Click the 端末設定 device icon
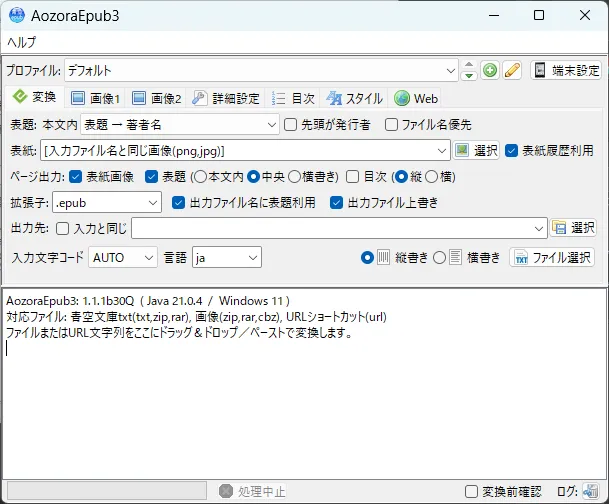The image size is (609, 504). pos(540,70)
